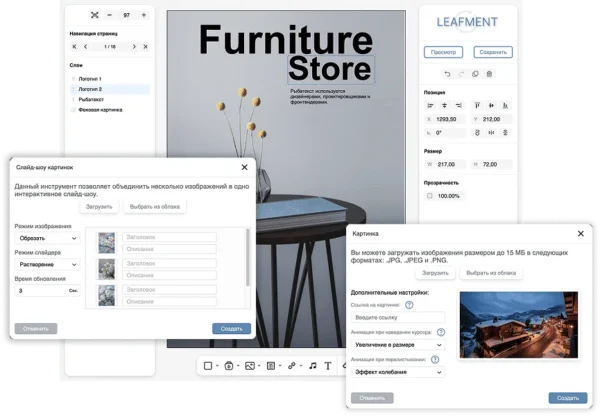Click the undo arrow icon
This screenshot has height=416, width=600.
[446, 74]
